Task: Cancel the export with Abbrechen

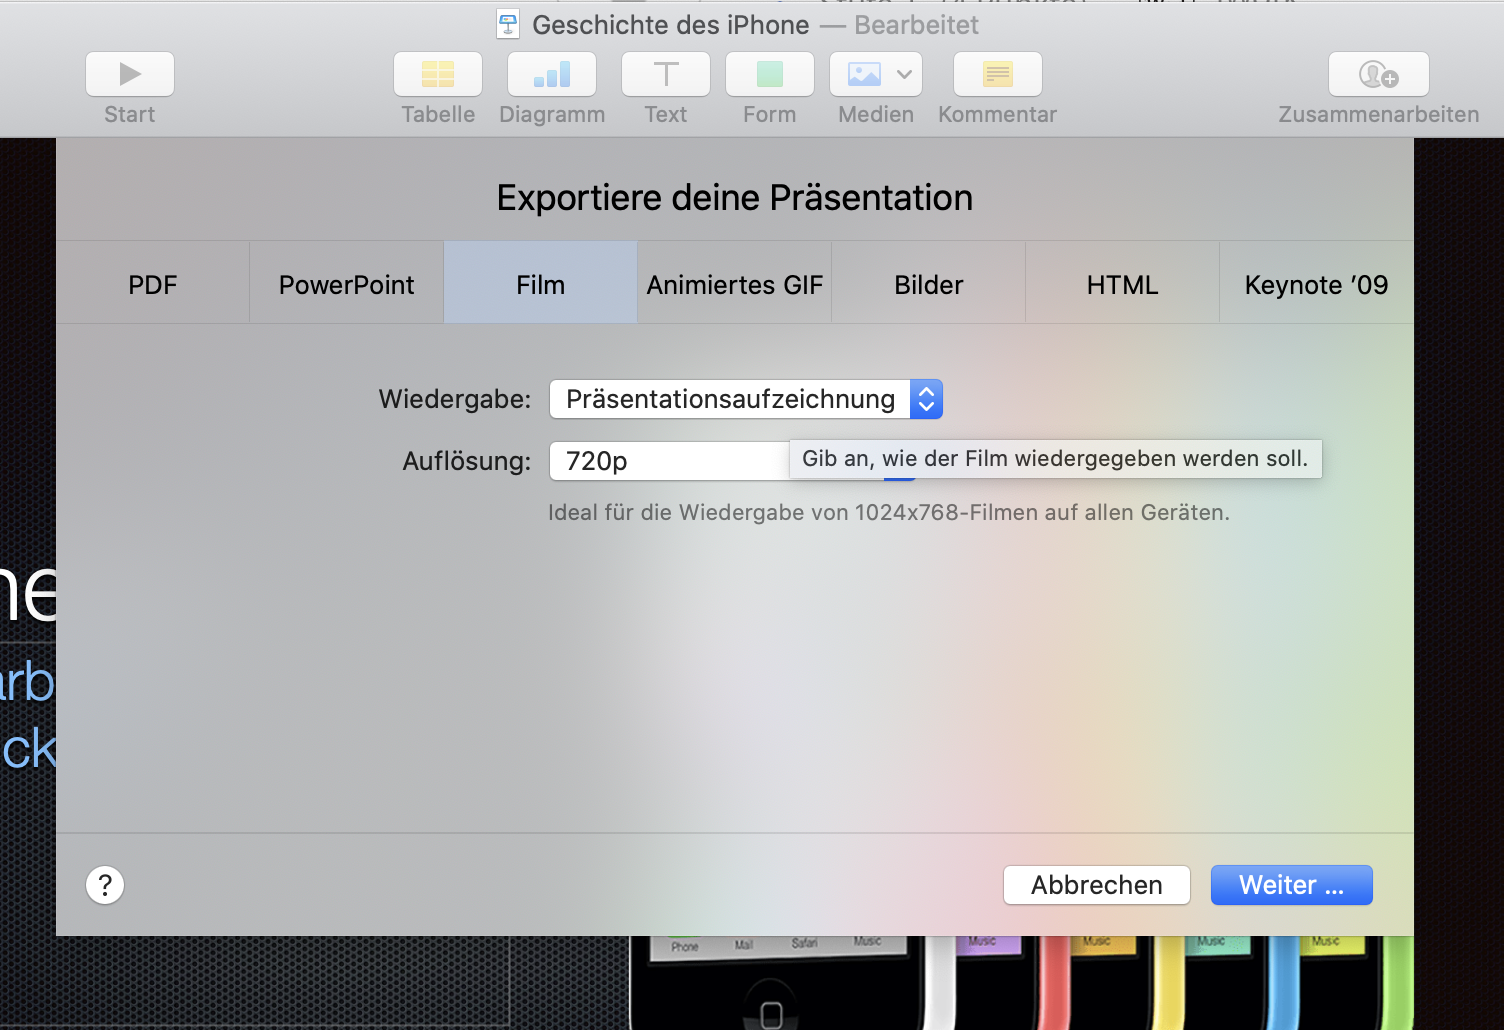Action: (1097, 885)
